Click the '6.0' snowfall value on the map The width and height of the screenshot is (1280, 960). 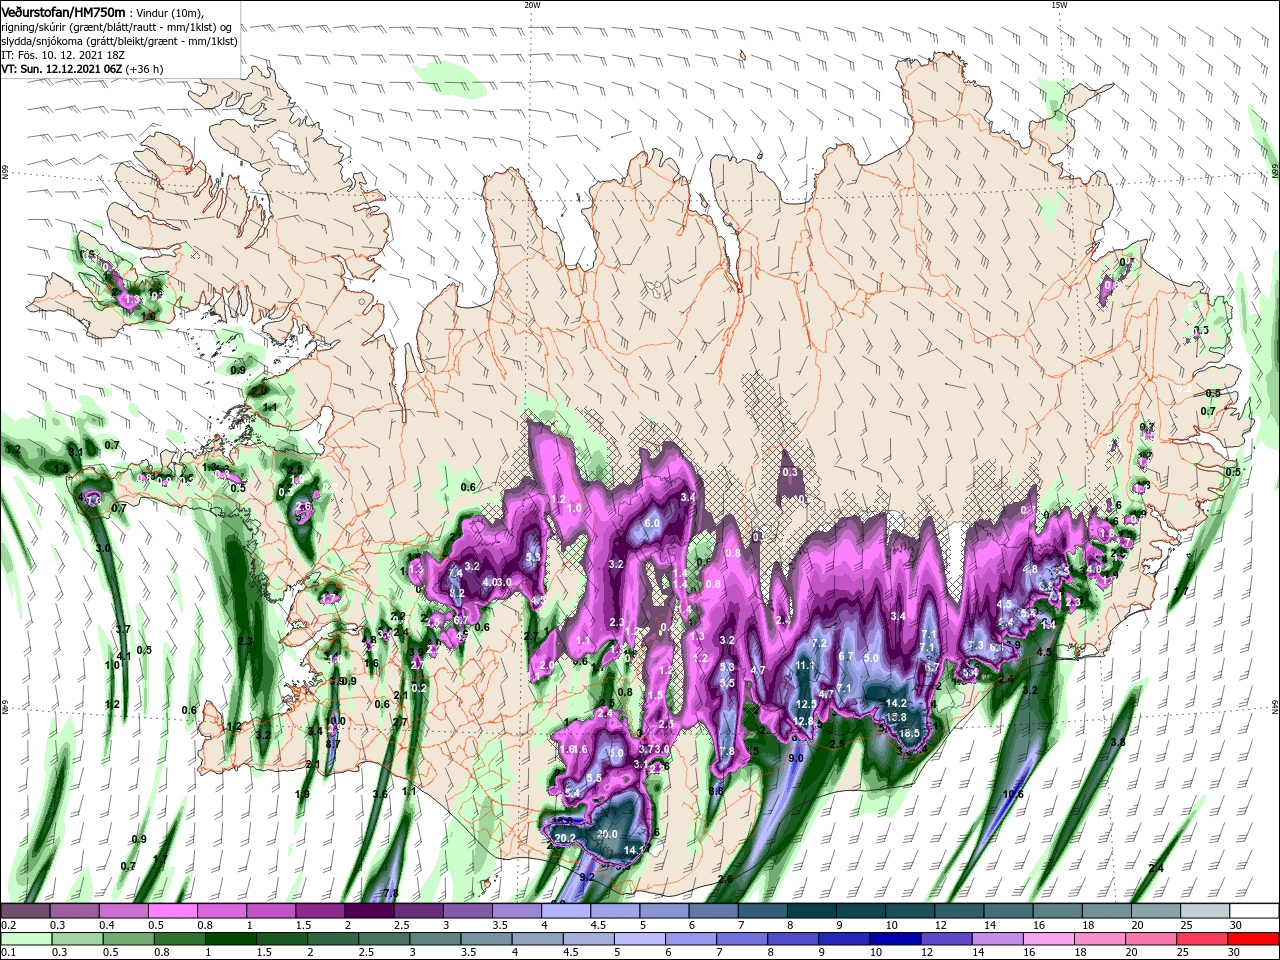point(653,523)
